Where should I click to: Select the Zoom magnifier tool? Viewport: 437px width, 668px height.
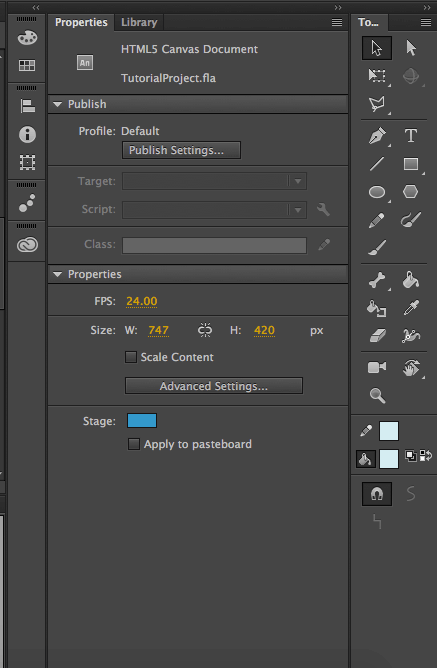(377, 395)
